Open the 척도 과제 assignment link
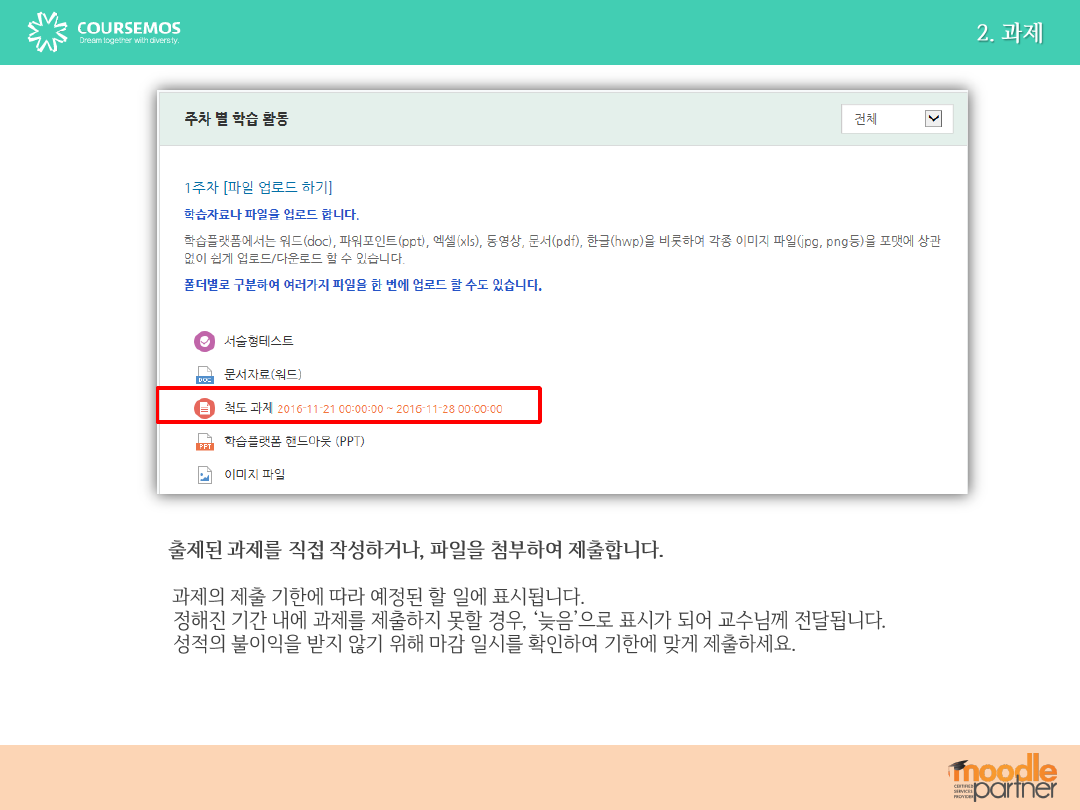The image size is (1080, 810). [248, 408]
